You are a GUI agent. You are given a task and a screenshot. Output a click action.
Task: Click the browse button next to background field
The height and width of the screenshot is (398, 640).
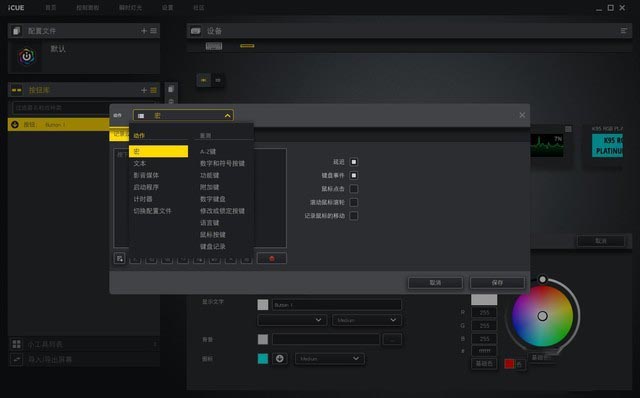pos(392,339)
